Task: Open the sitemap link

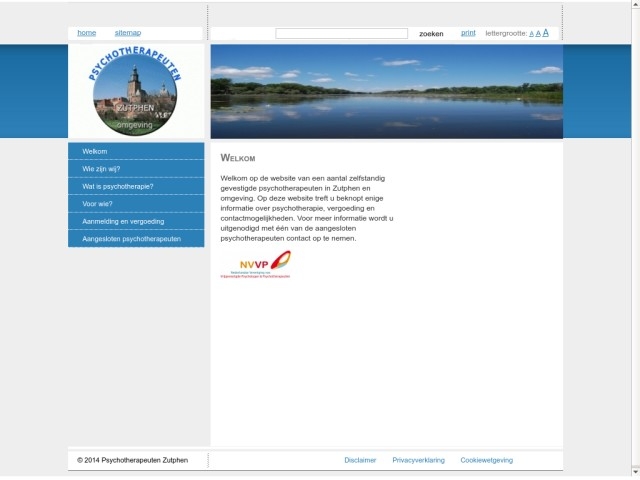Action: point(128,33)
